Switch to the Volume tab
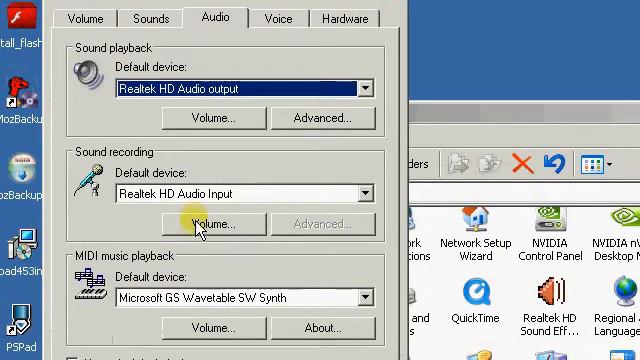This screenshot has width=640, height=360. (x=85, y=19)
